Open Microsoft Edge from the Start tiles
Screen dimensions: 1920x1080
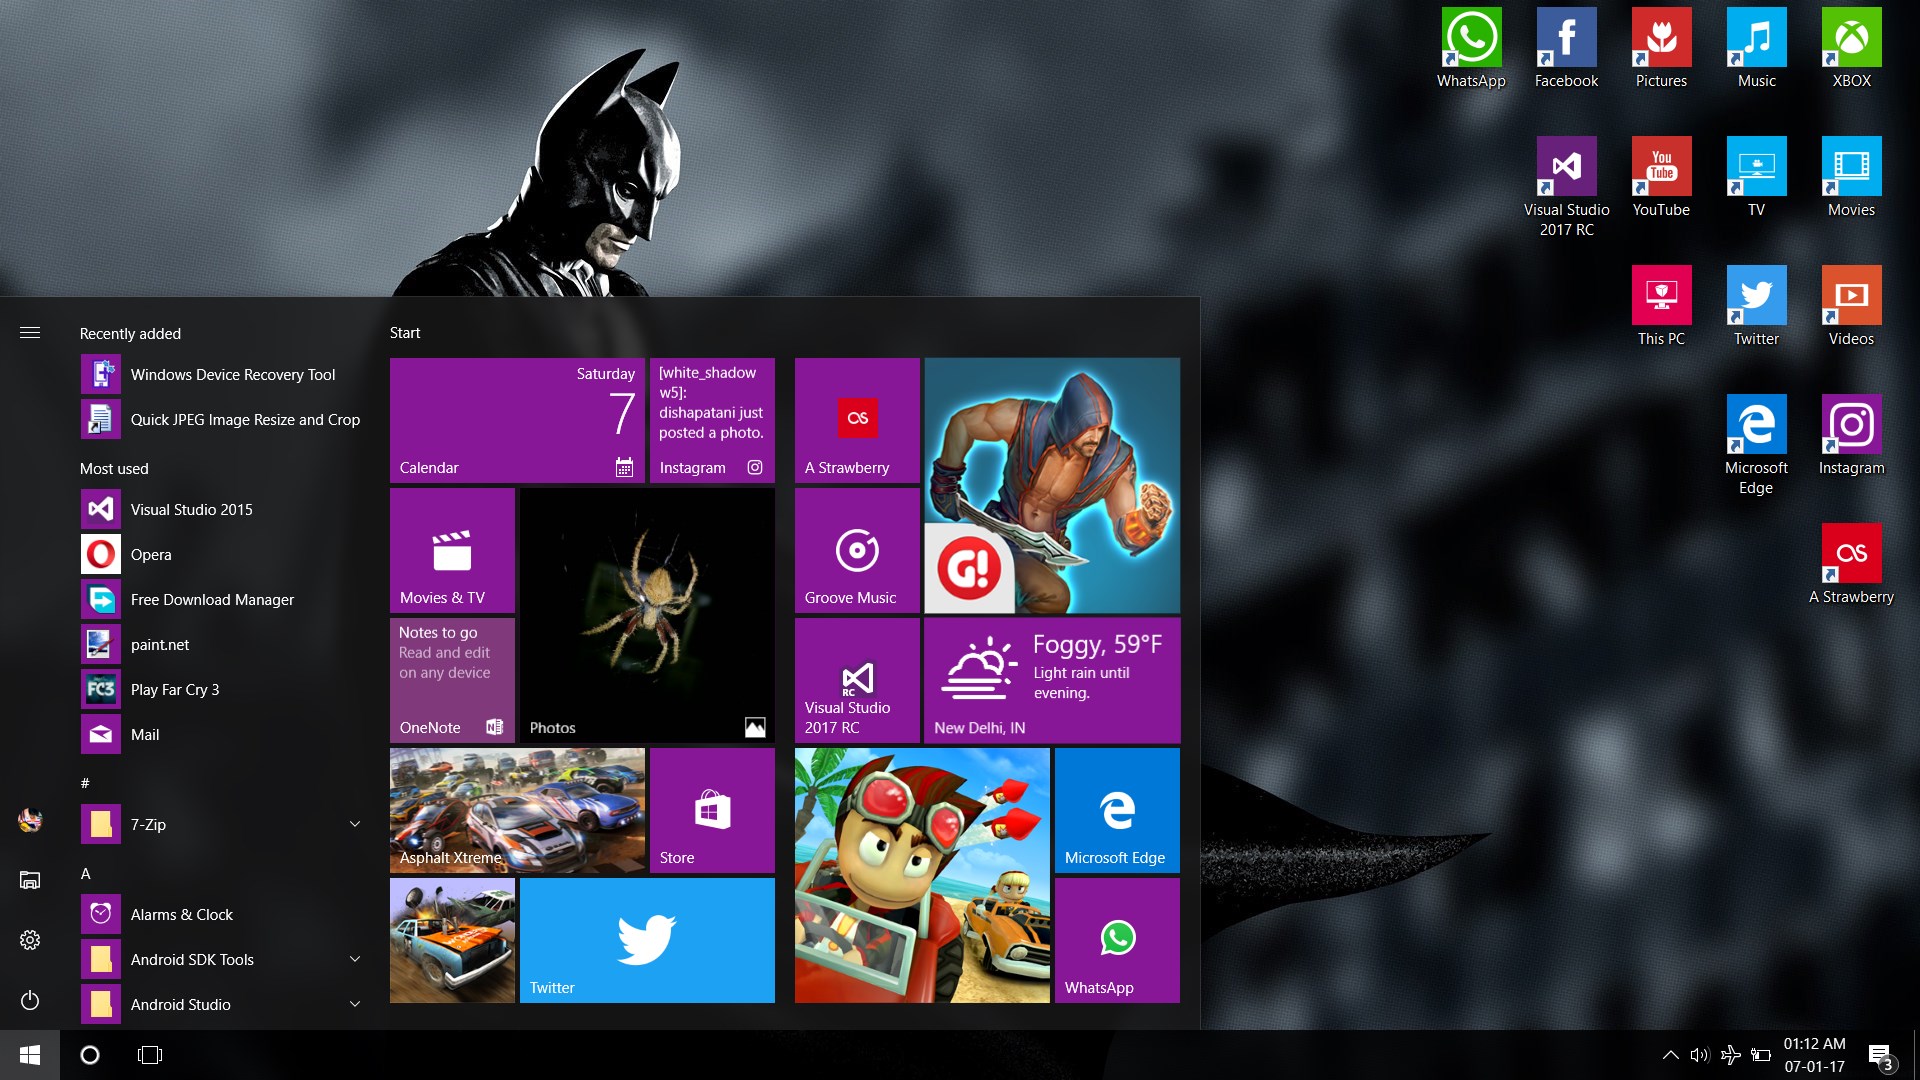click(x=1116, y=810)
